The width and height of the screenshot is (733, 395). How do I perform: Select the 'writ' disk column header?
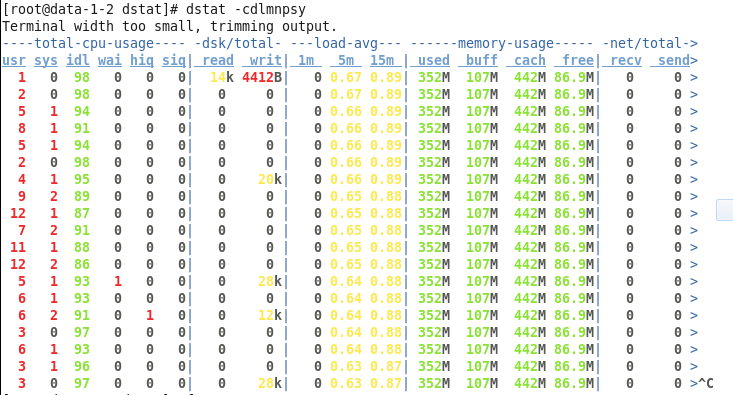tap(262, 60)
